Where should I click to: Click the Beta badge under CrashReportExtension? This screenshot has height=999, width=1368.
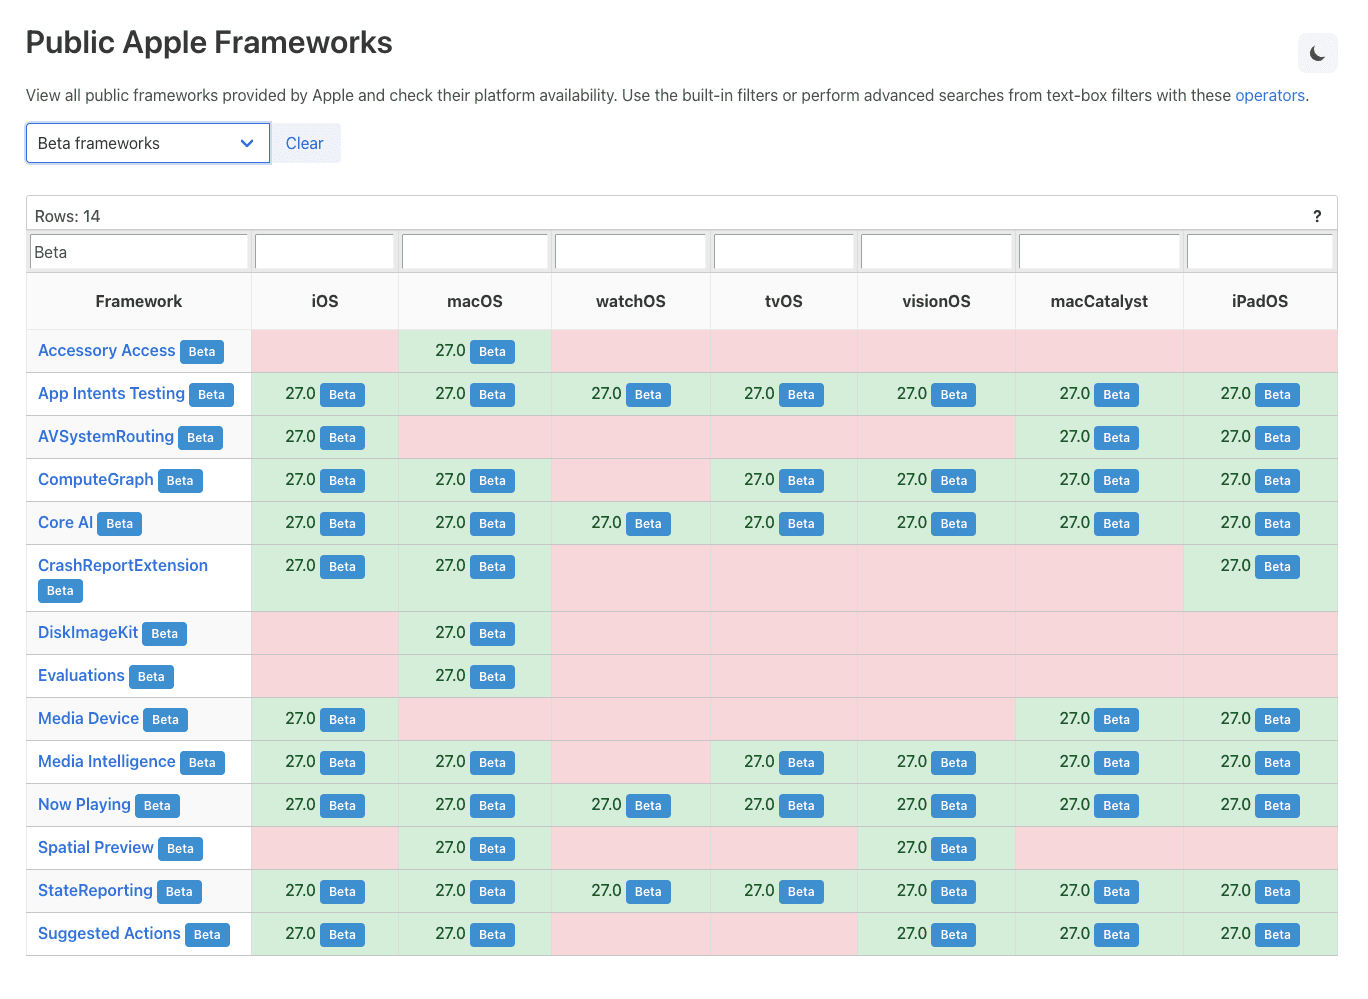[60, 591]
